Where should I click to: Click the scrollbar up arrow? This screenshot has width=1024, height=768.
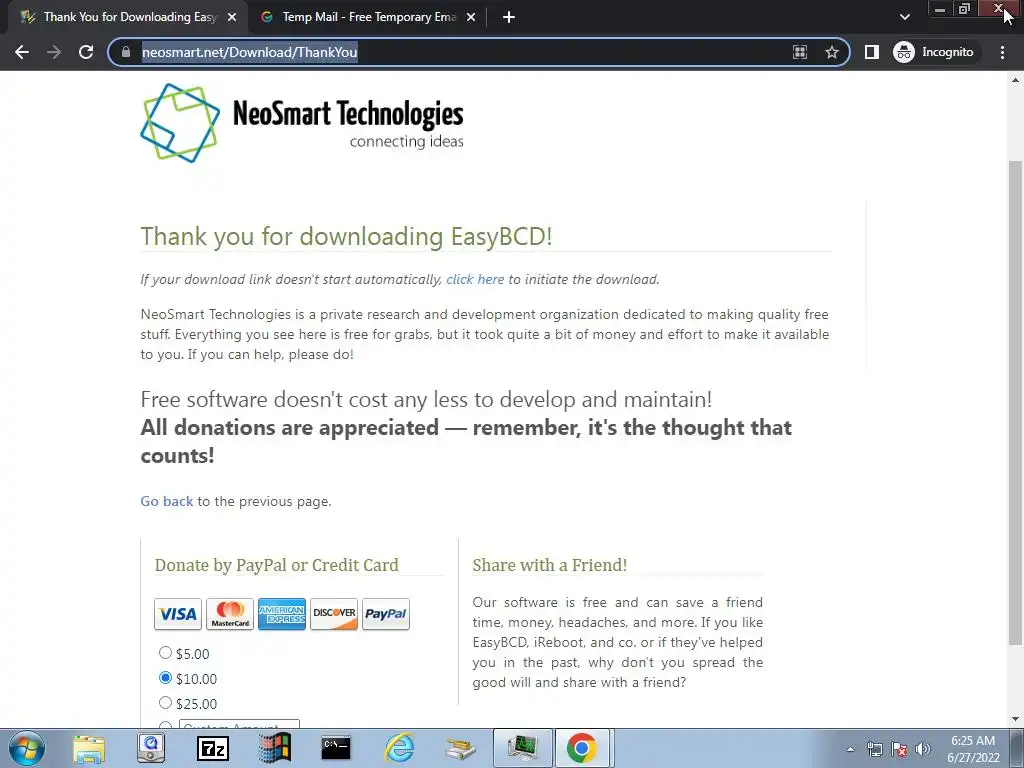(1015, 80)
